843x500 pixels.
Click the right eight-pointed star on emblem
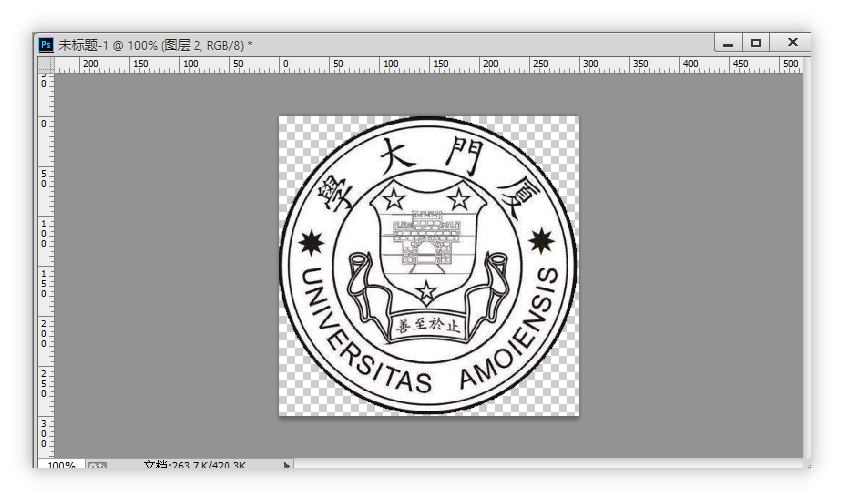(x=541, y=240)
